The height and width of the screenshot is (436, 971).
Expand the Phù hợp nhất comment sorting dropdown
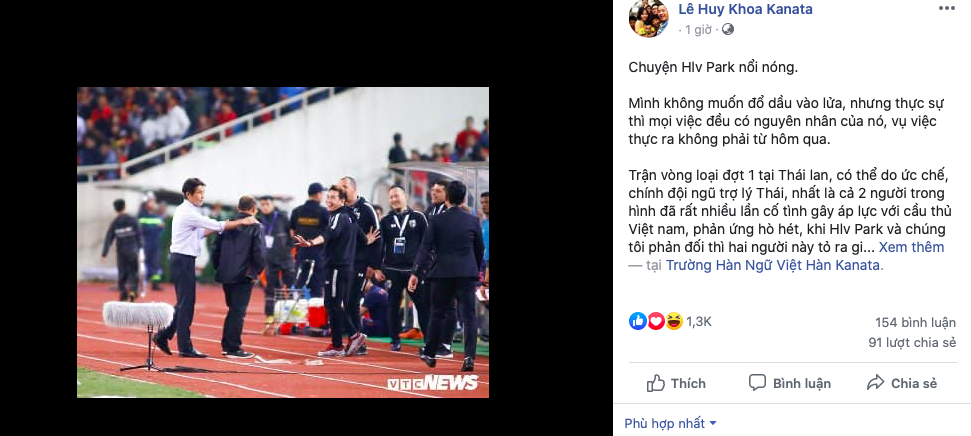tap(671, 424)
